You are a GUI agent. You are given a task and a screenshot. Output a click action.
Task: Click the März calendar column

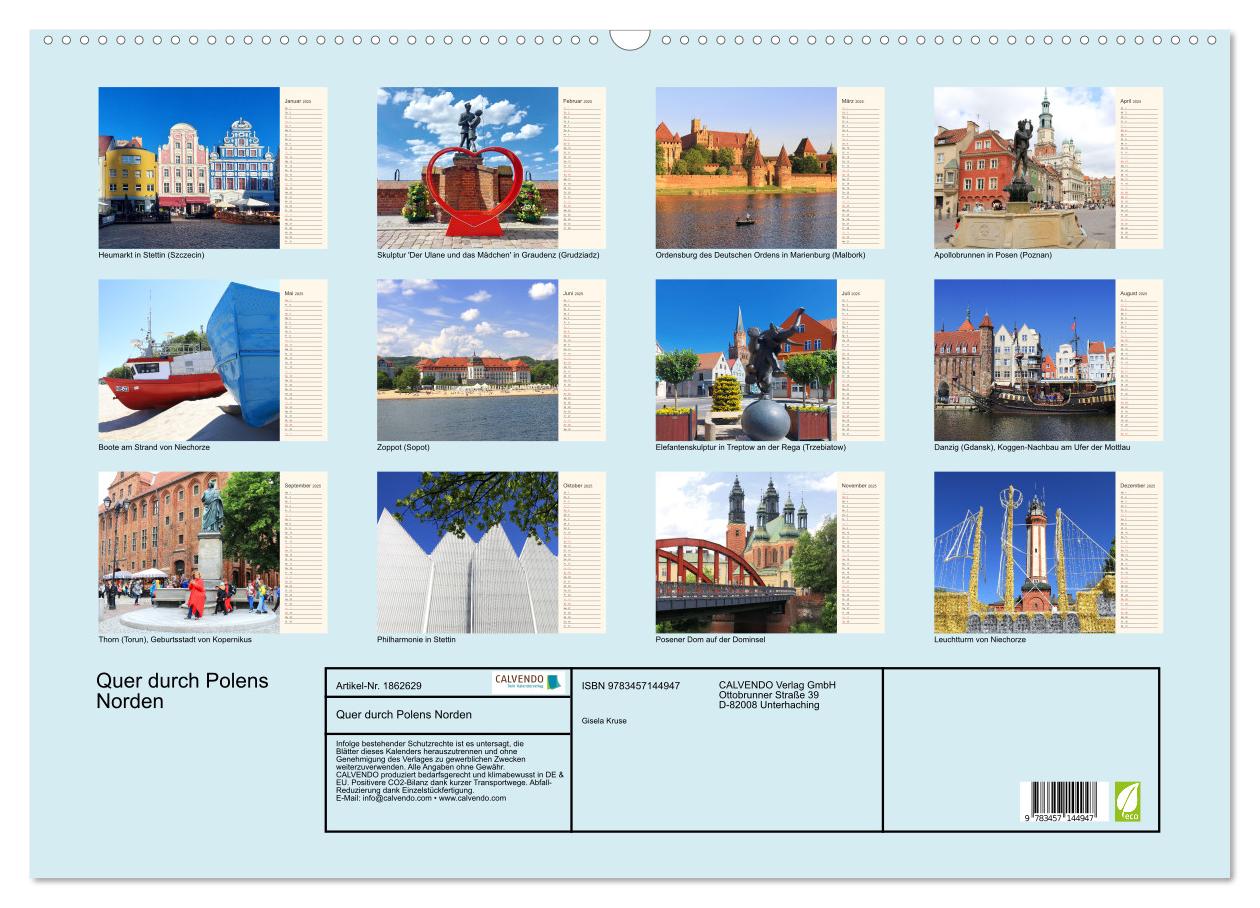pyautogui.click(x=861, y=168)
